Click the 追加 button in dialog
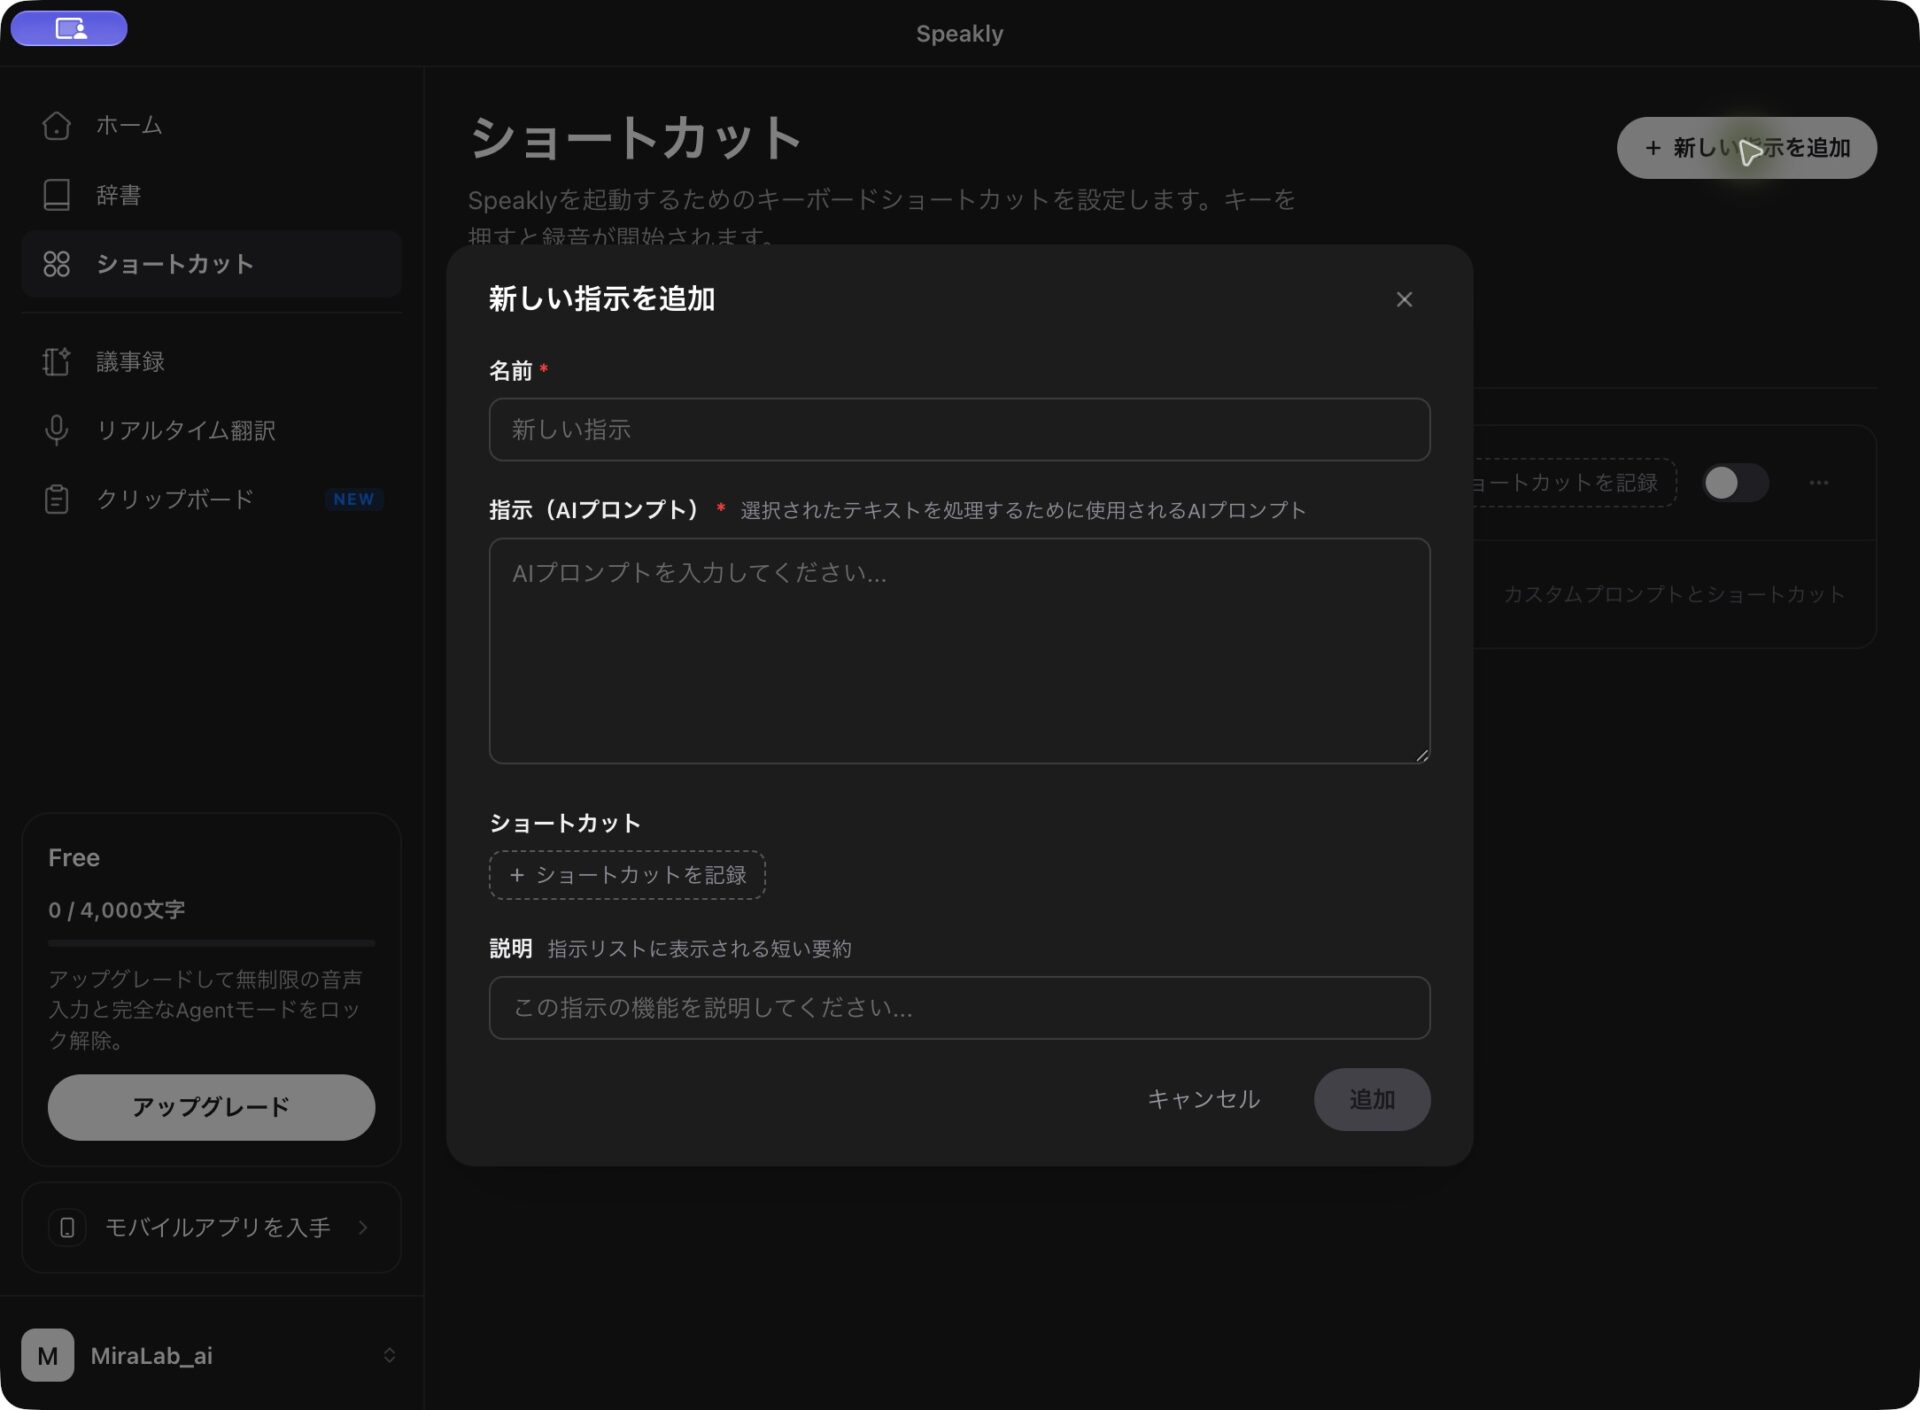 pos(1372,1099)
